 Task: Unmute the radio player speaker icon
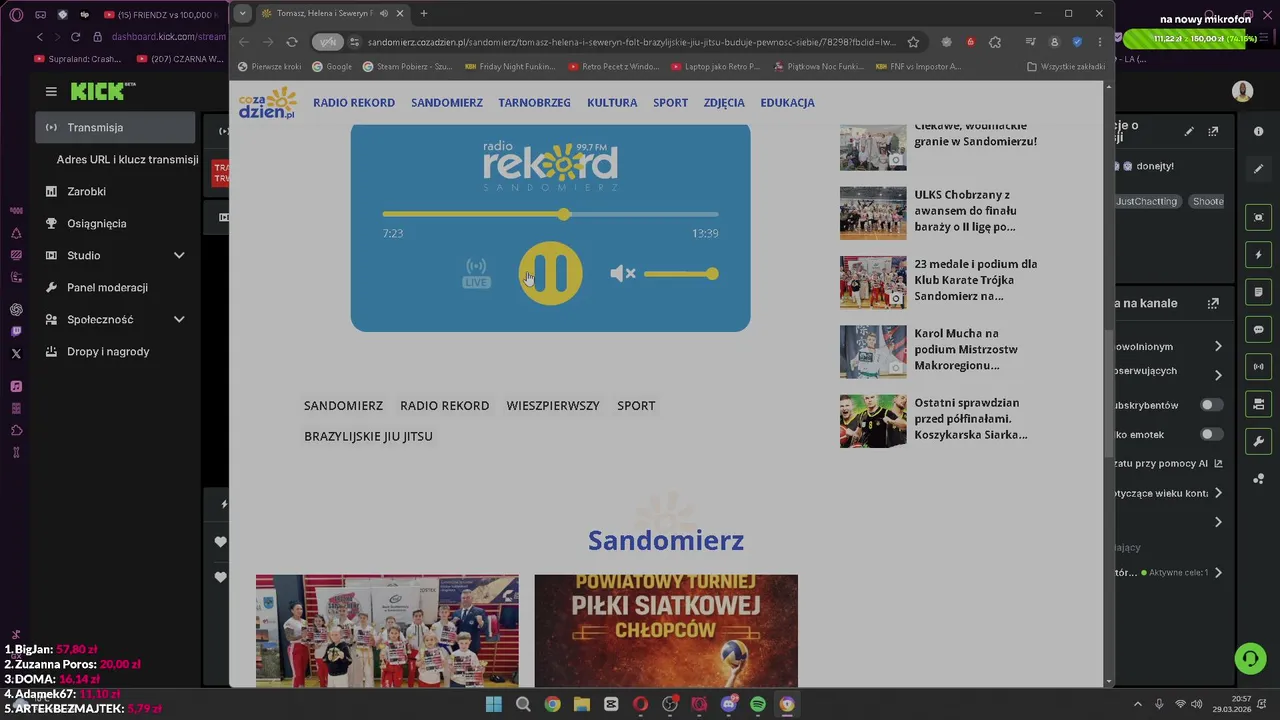click(623, 273)
